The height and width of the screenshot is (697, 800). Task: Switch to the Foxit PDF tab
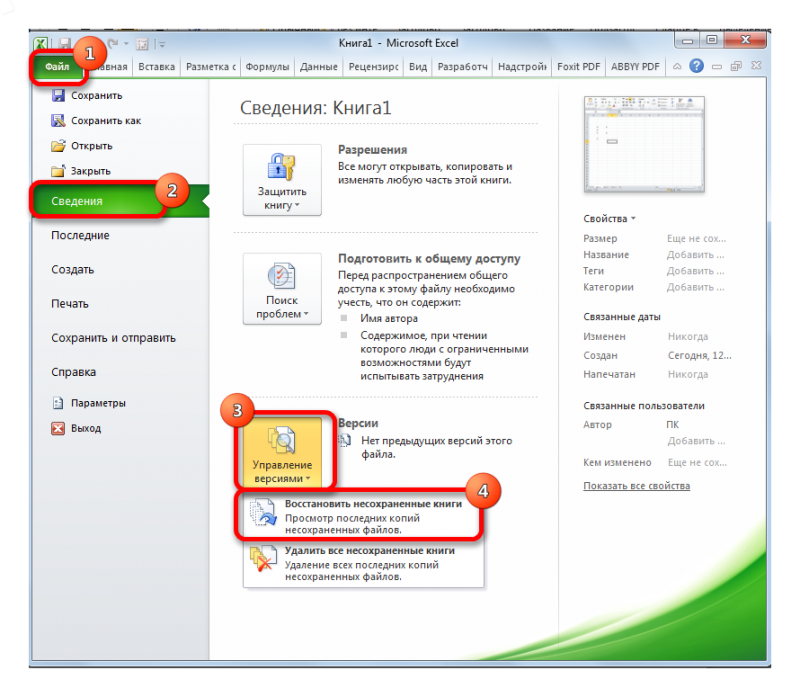579,67
